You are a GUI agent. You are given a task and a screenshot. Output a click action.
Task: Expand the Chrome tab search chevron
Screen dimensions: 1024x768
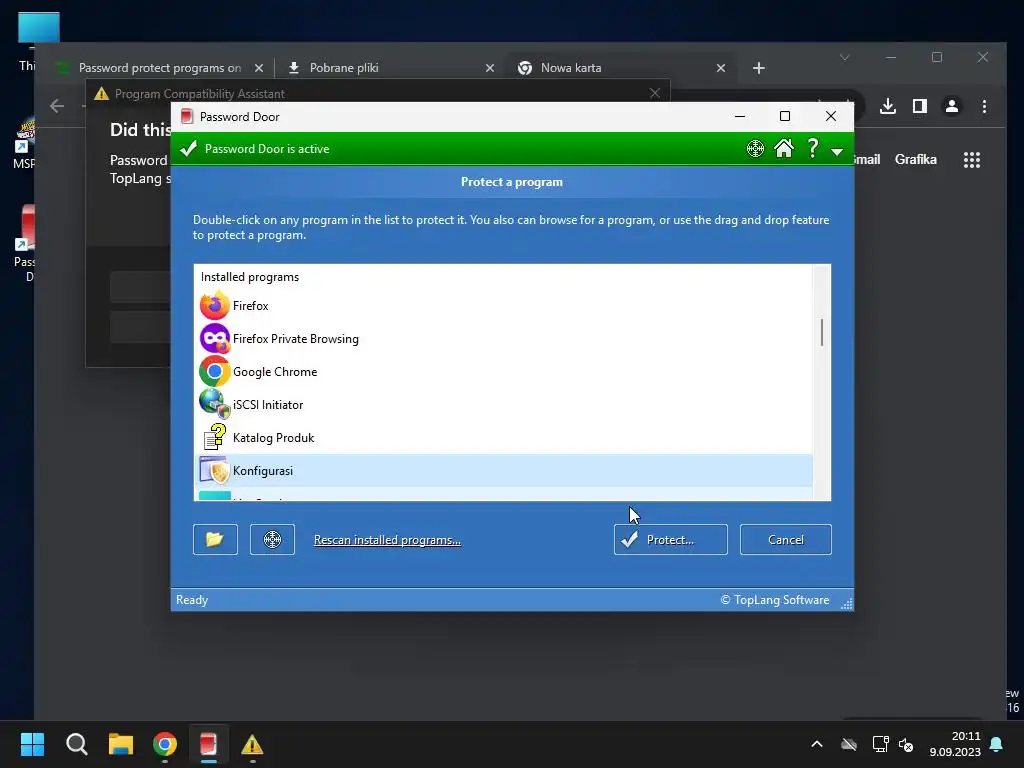(x=844, y=57)
